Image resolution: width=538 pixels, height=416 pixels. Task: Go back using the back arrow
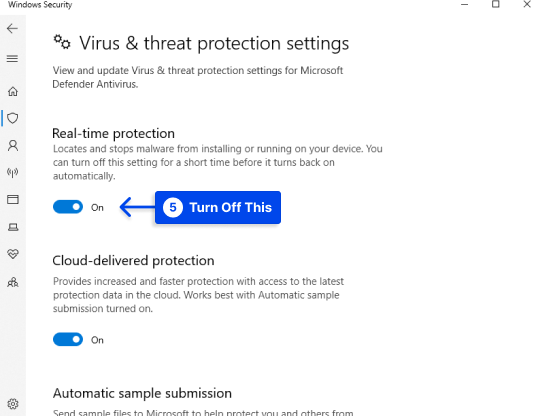tap(12, 28)
